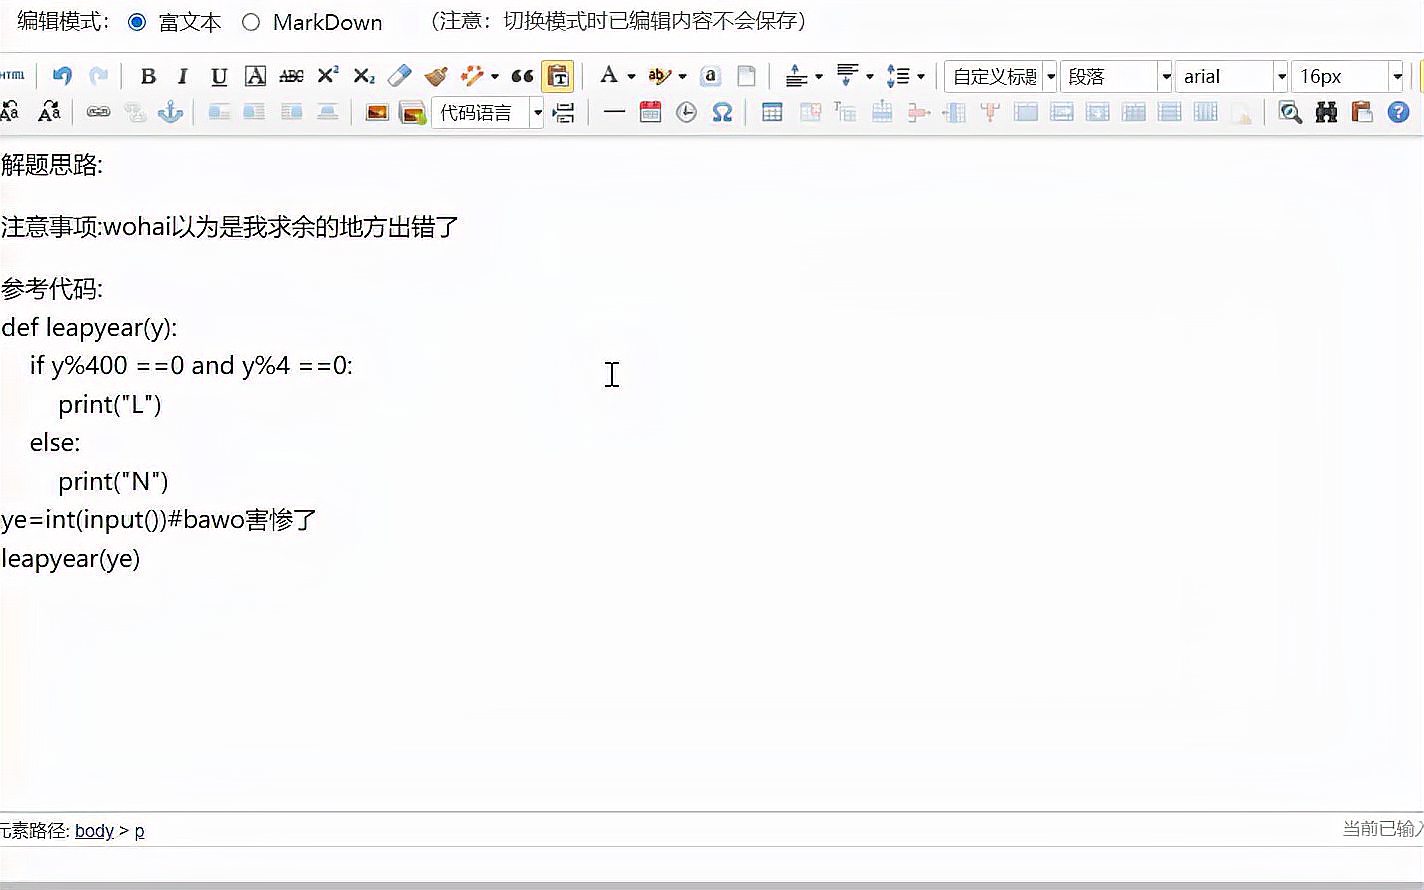Screen dimensions: 1424x890
Task: Insert a horizontal rule
Action: [x=614, y=112]
